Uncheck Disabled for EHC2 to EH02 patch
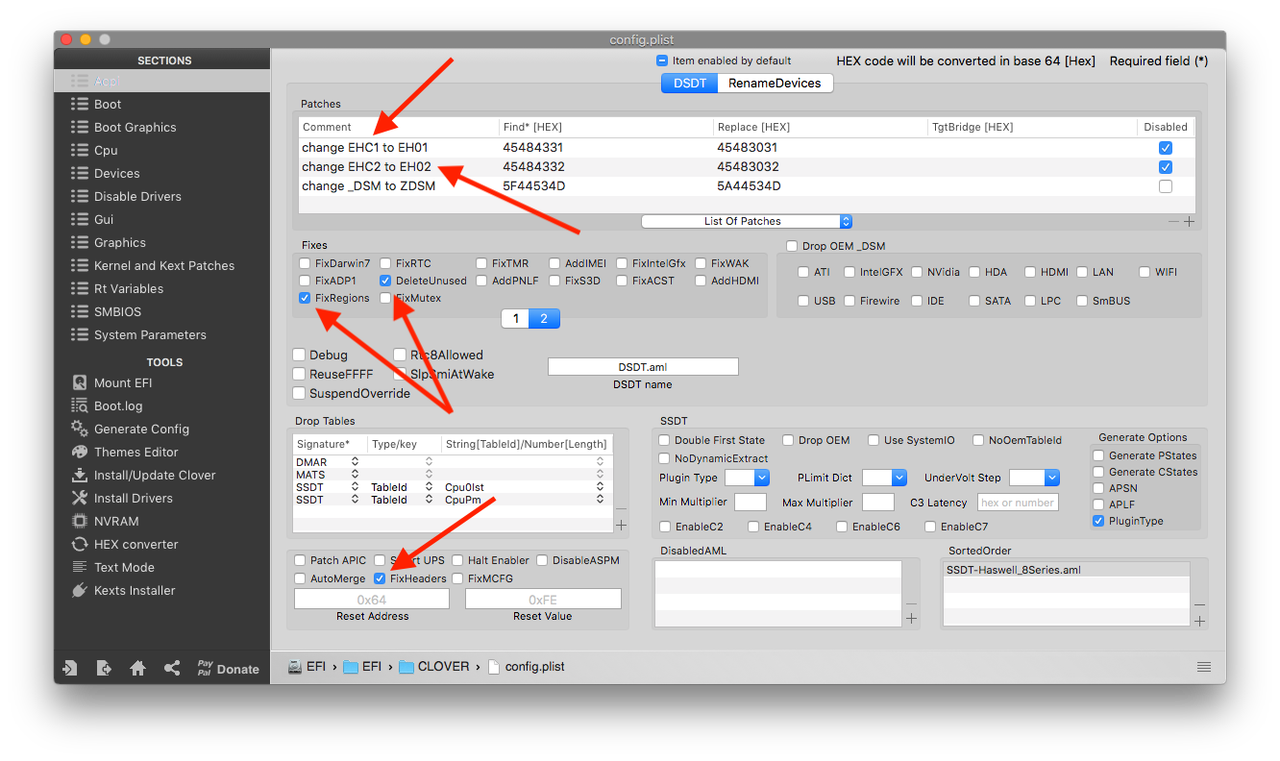The image size is (1280, 761). click(x=1165, y=167)
